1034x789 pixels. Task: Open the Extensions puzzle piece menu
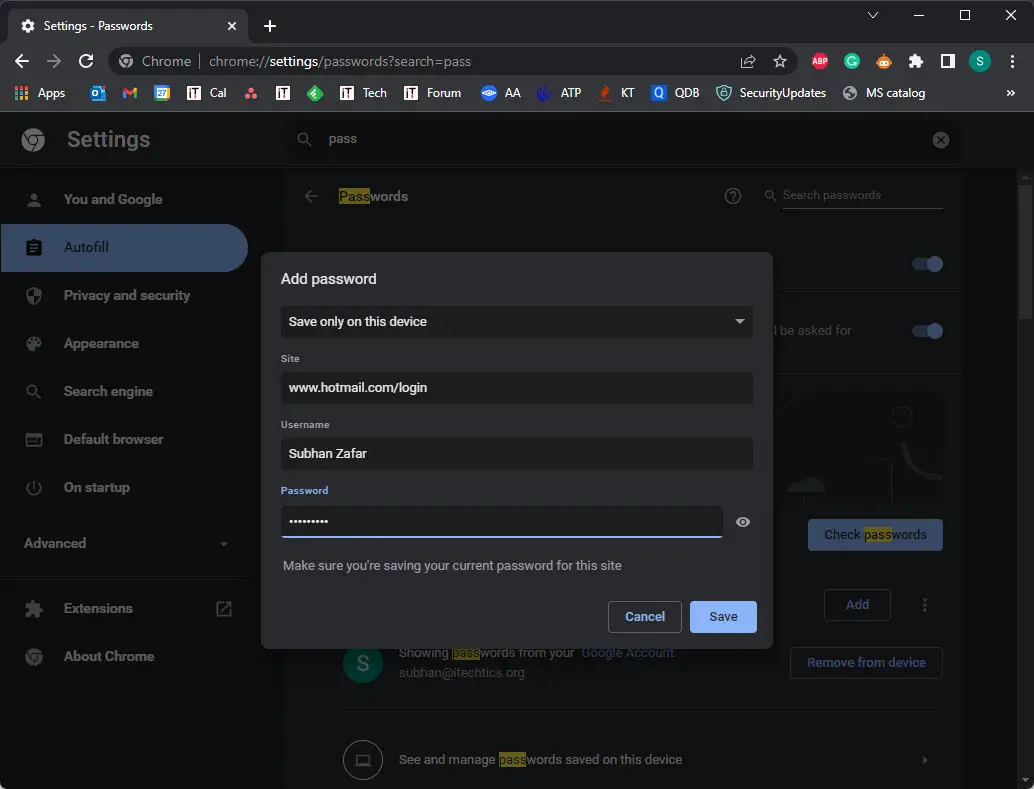pos(916,61)
